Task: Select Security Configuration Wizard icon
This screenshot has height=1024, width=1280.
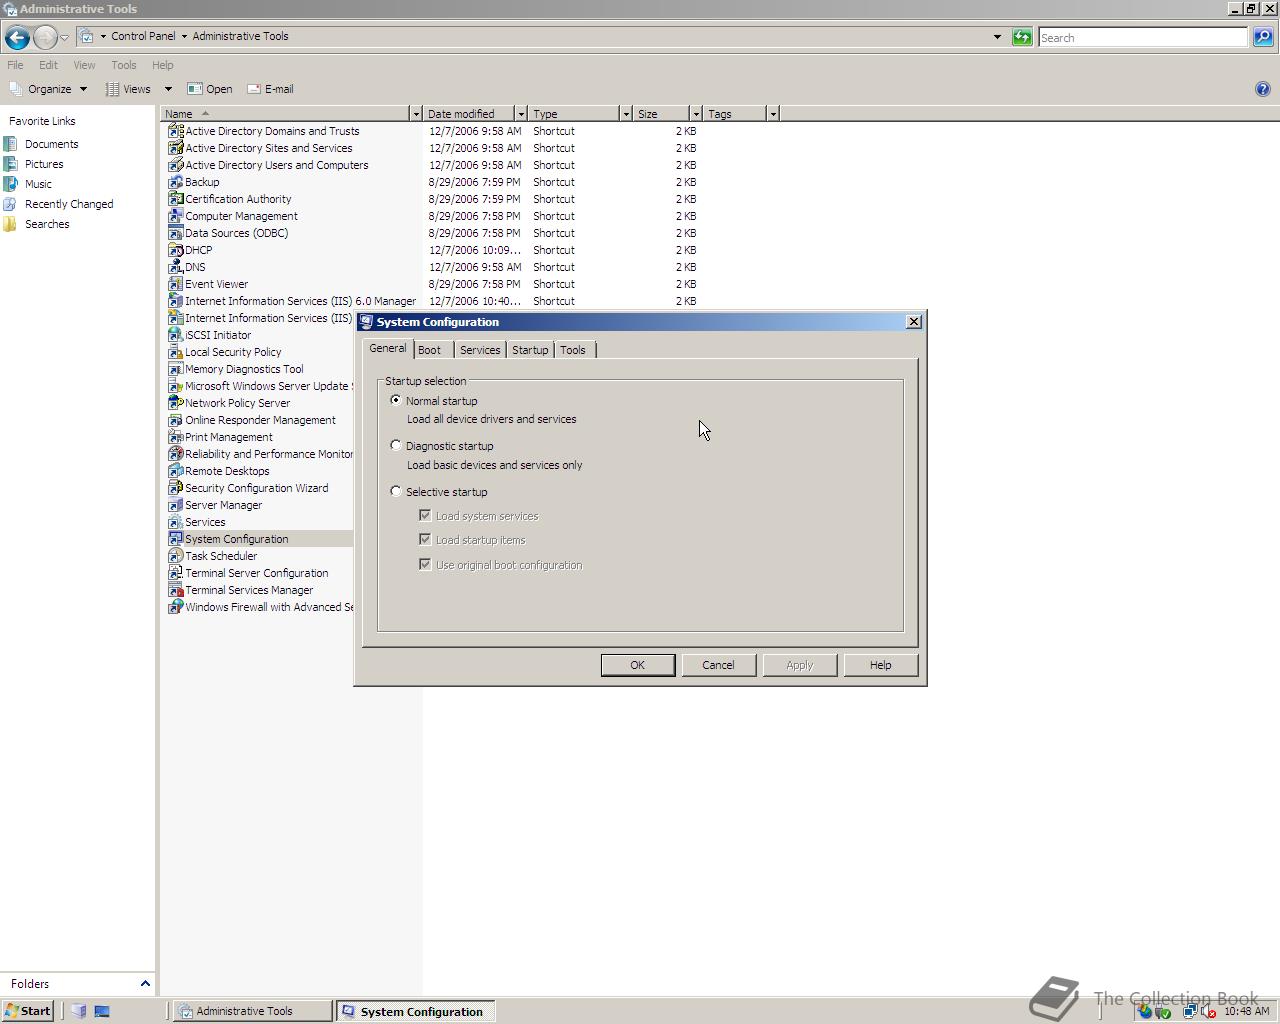Action: click(175, 488)
